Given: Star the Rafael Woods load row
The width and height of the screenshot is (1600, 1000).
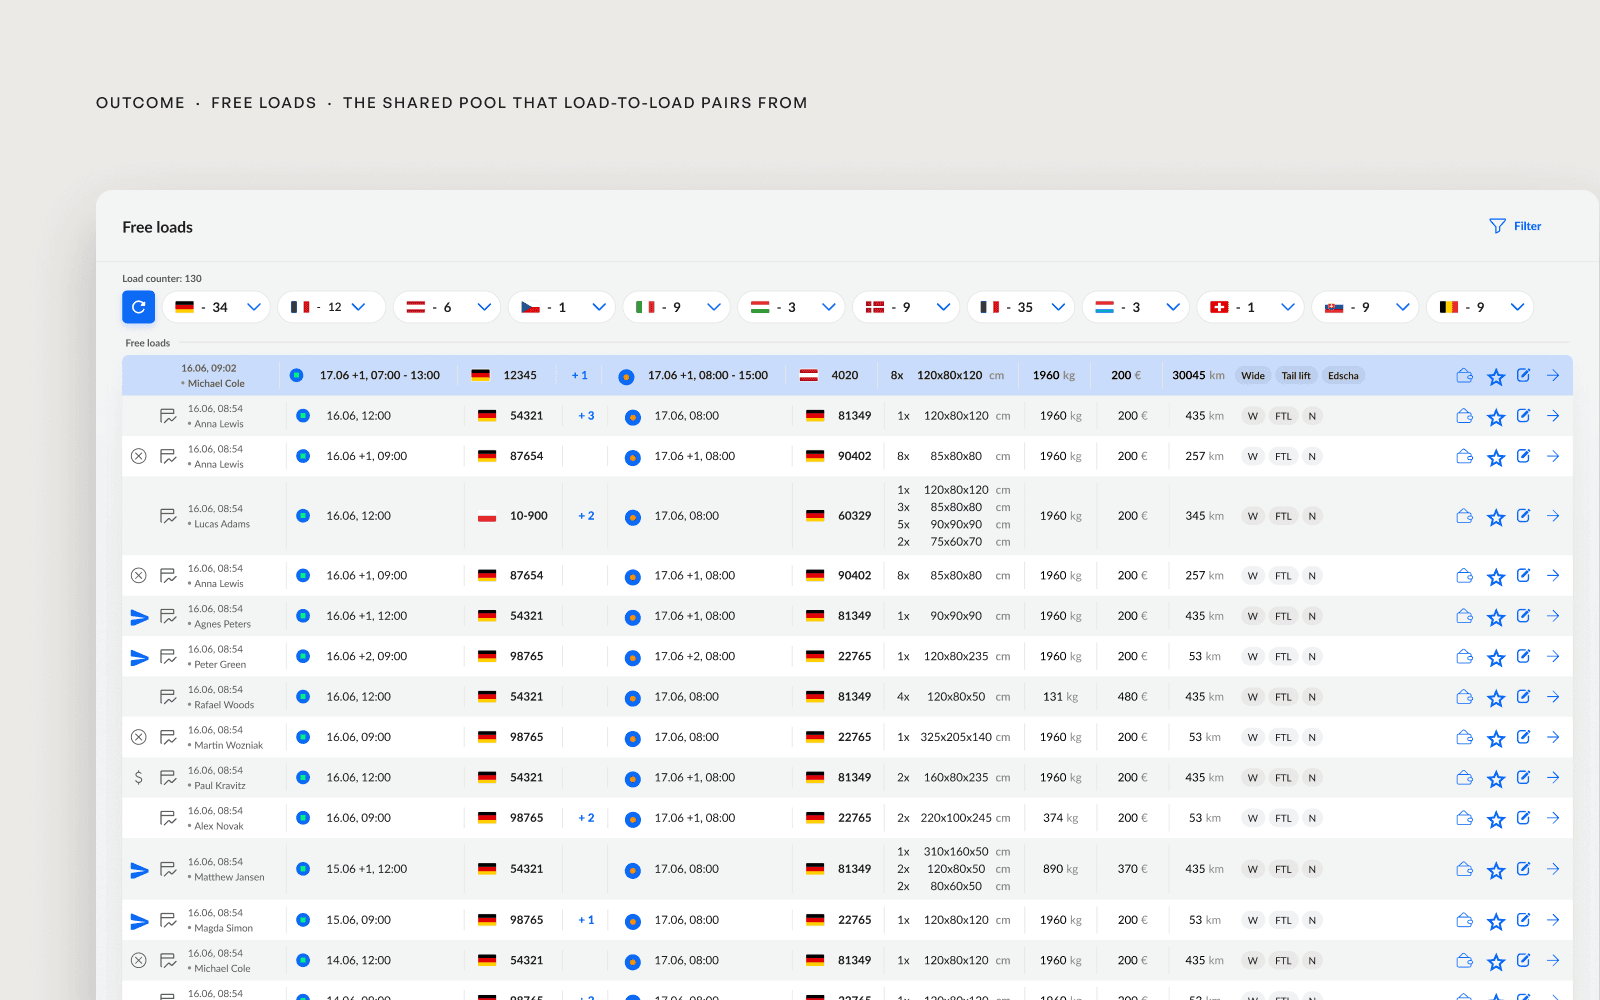Looking at the screenshot, I should click(x=1496, y=698).
